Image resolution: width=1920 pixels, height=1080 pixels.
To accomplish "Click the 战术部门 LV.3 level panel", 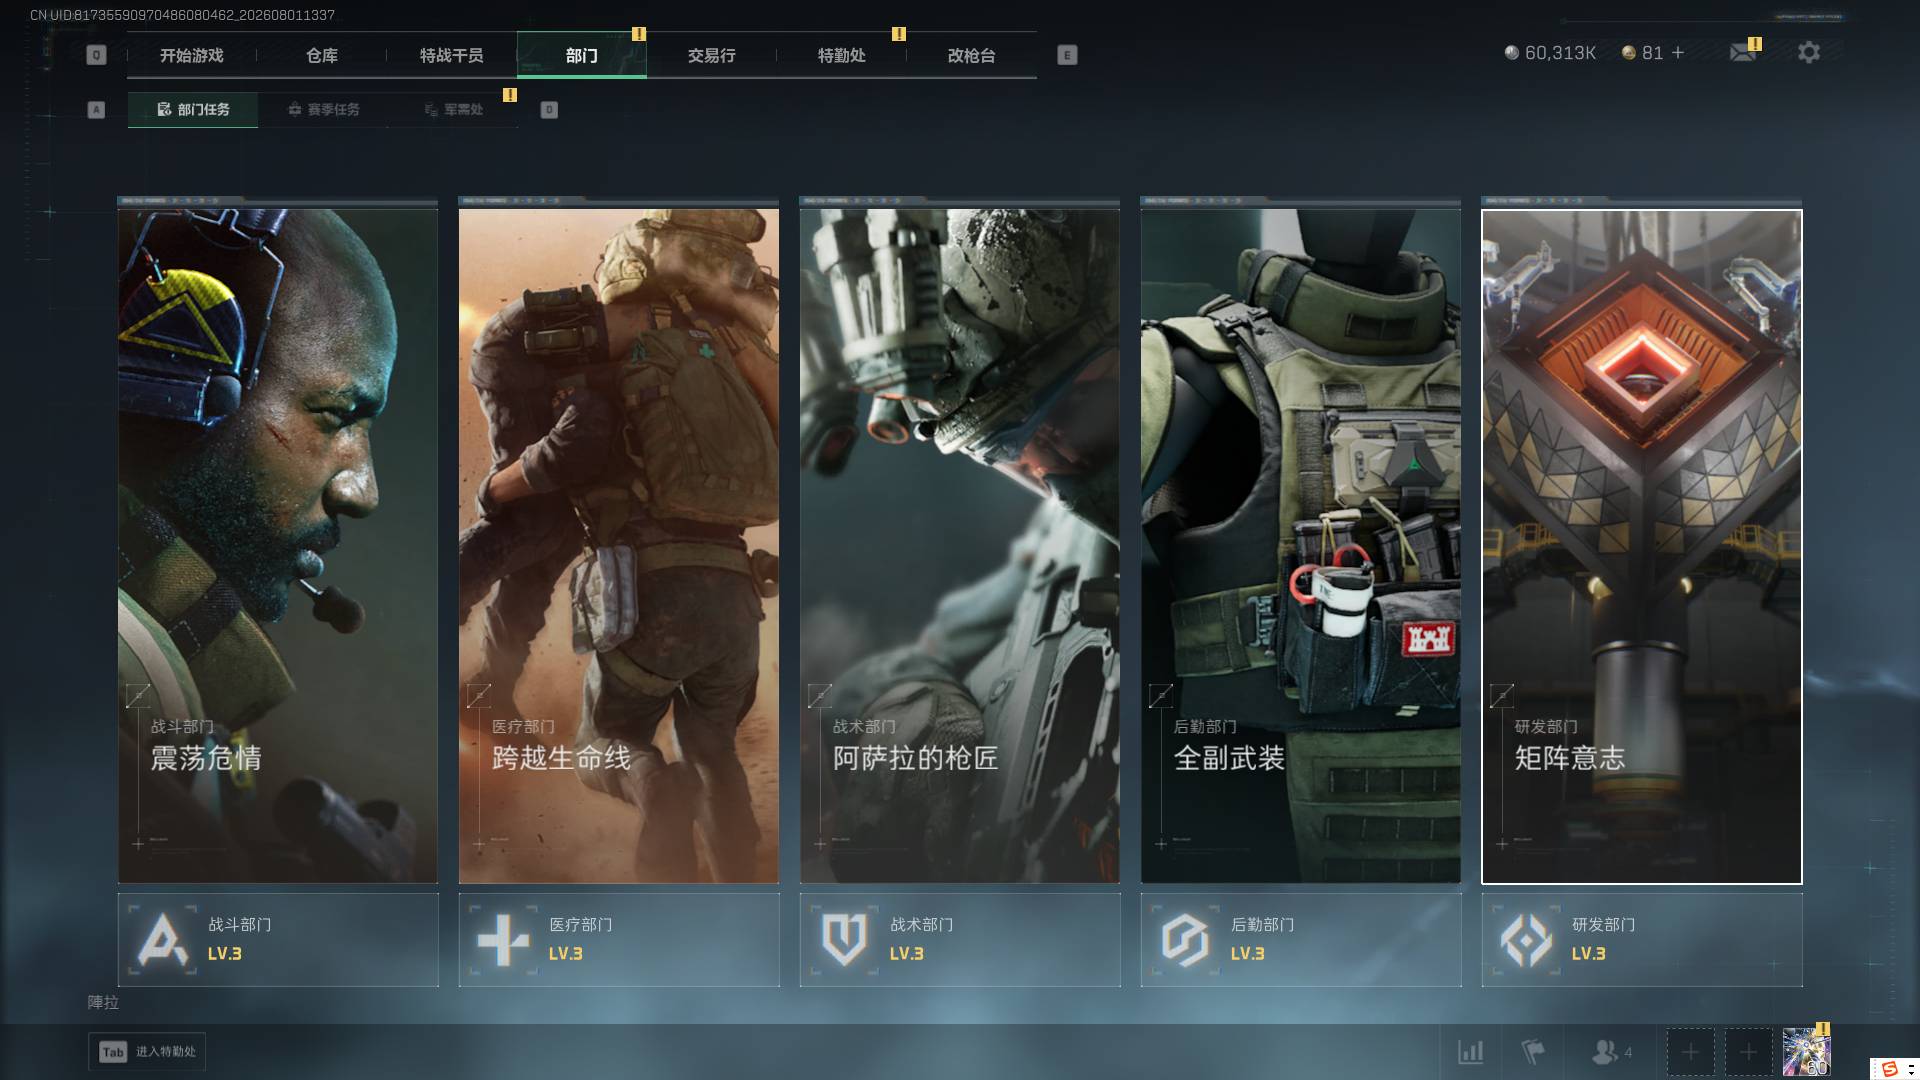I will pyautogui.click(x=960, y=940).
